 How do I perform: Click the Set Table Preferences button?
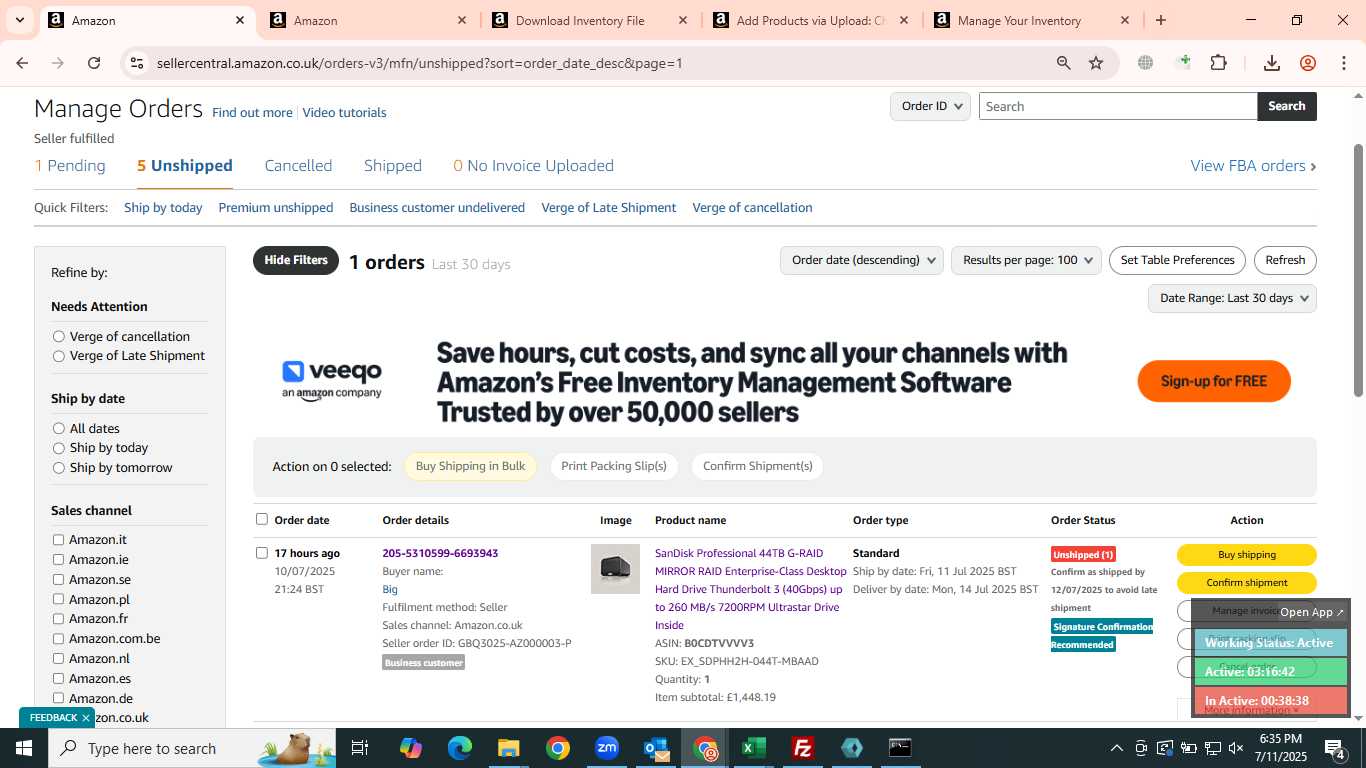point(1177,260)
